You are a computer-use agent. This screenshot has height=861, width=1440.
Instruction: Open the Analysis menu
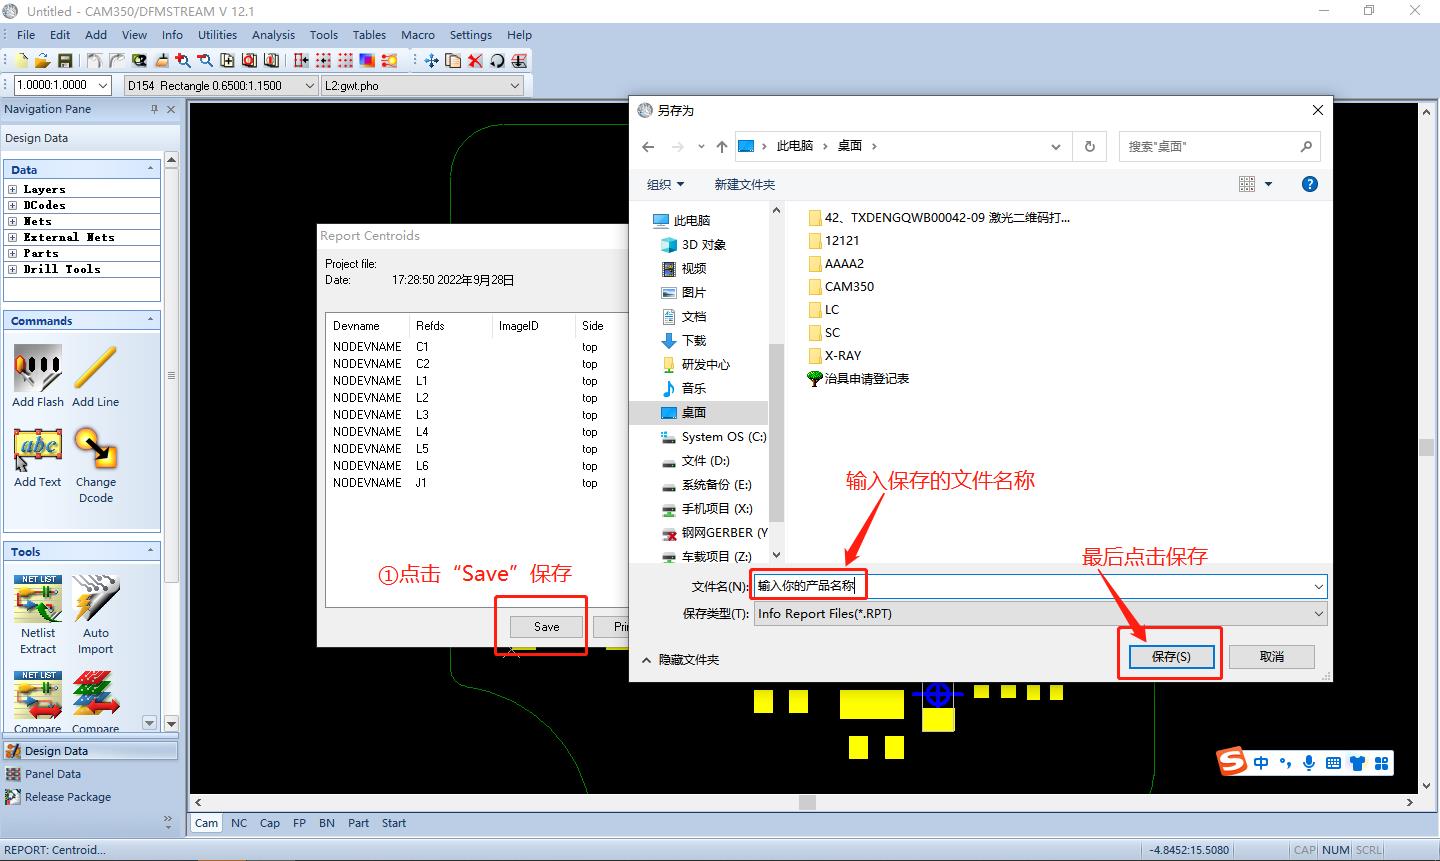(273, 35)
